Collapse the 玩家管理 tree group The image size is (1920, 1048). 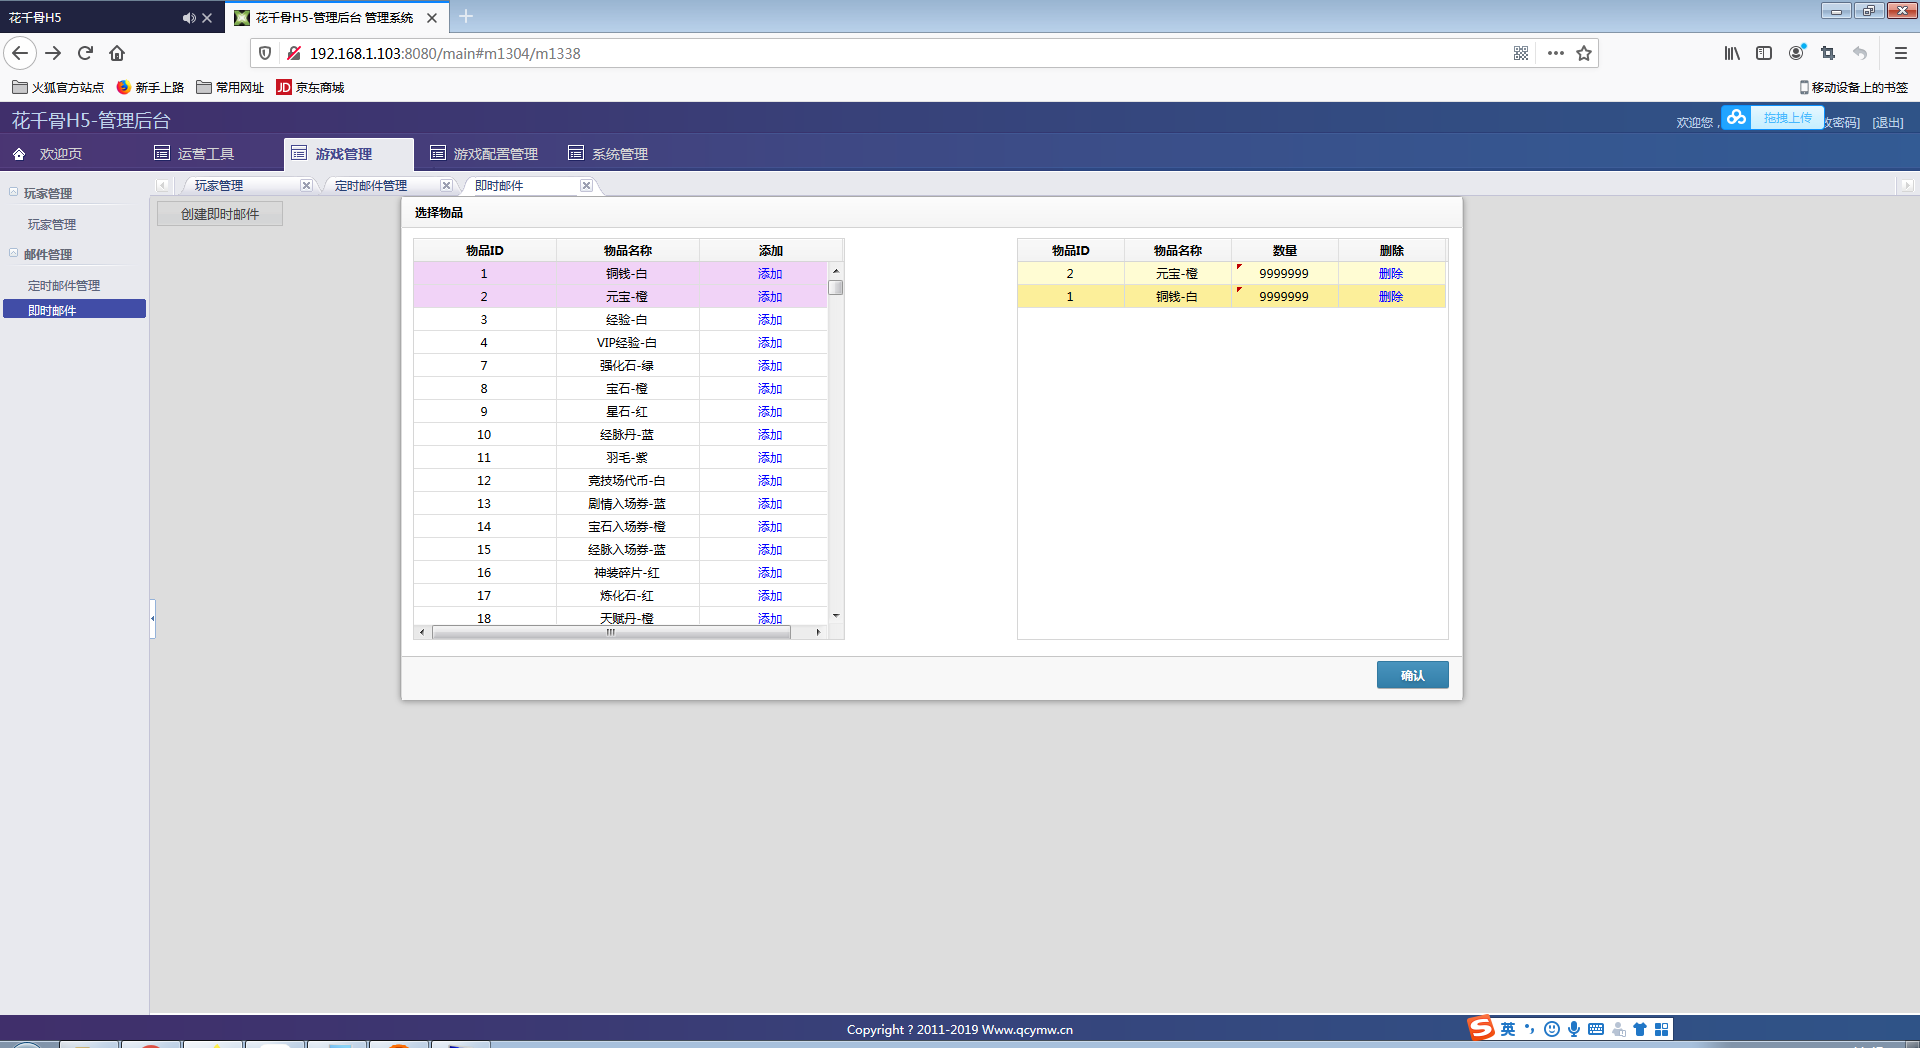coord(14,192)
